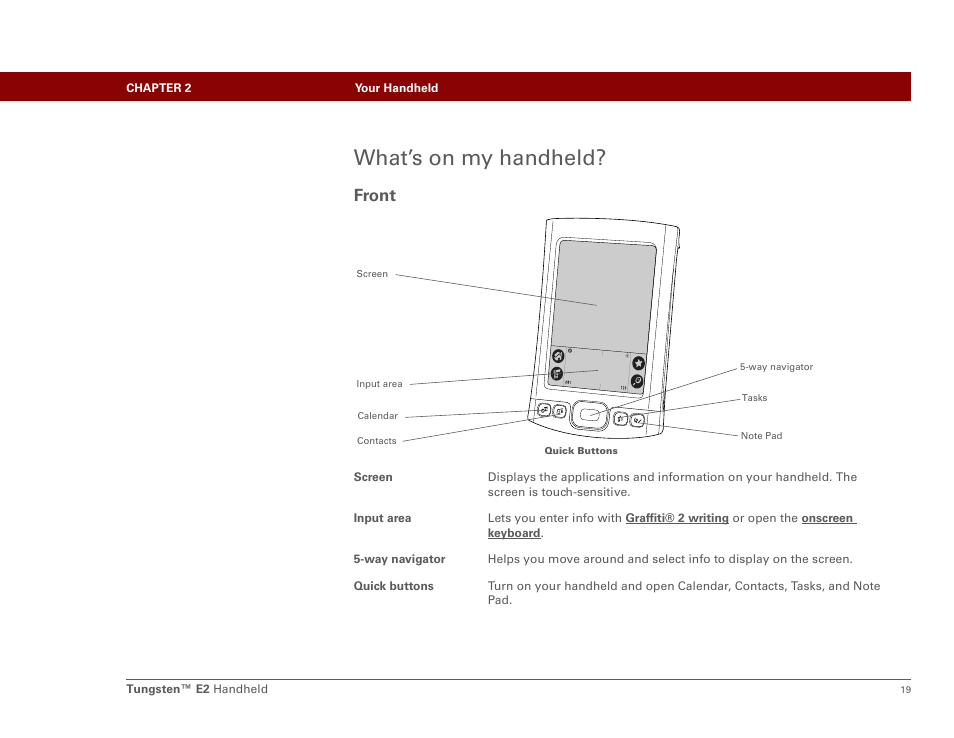Click the center of the 5-way navigator

590,415
